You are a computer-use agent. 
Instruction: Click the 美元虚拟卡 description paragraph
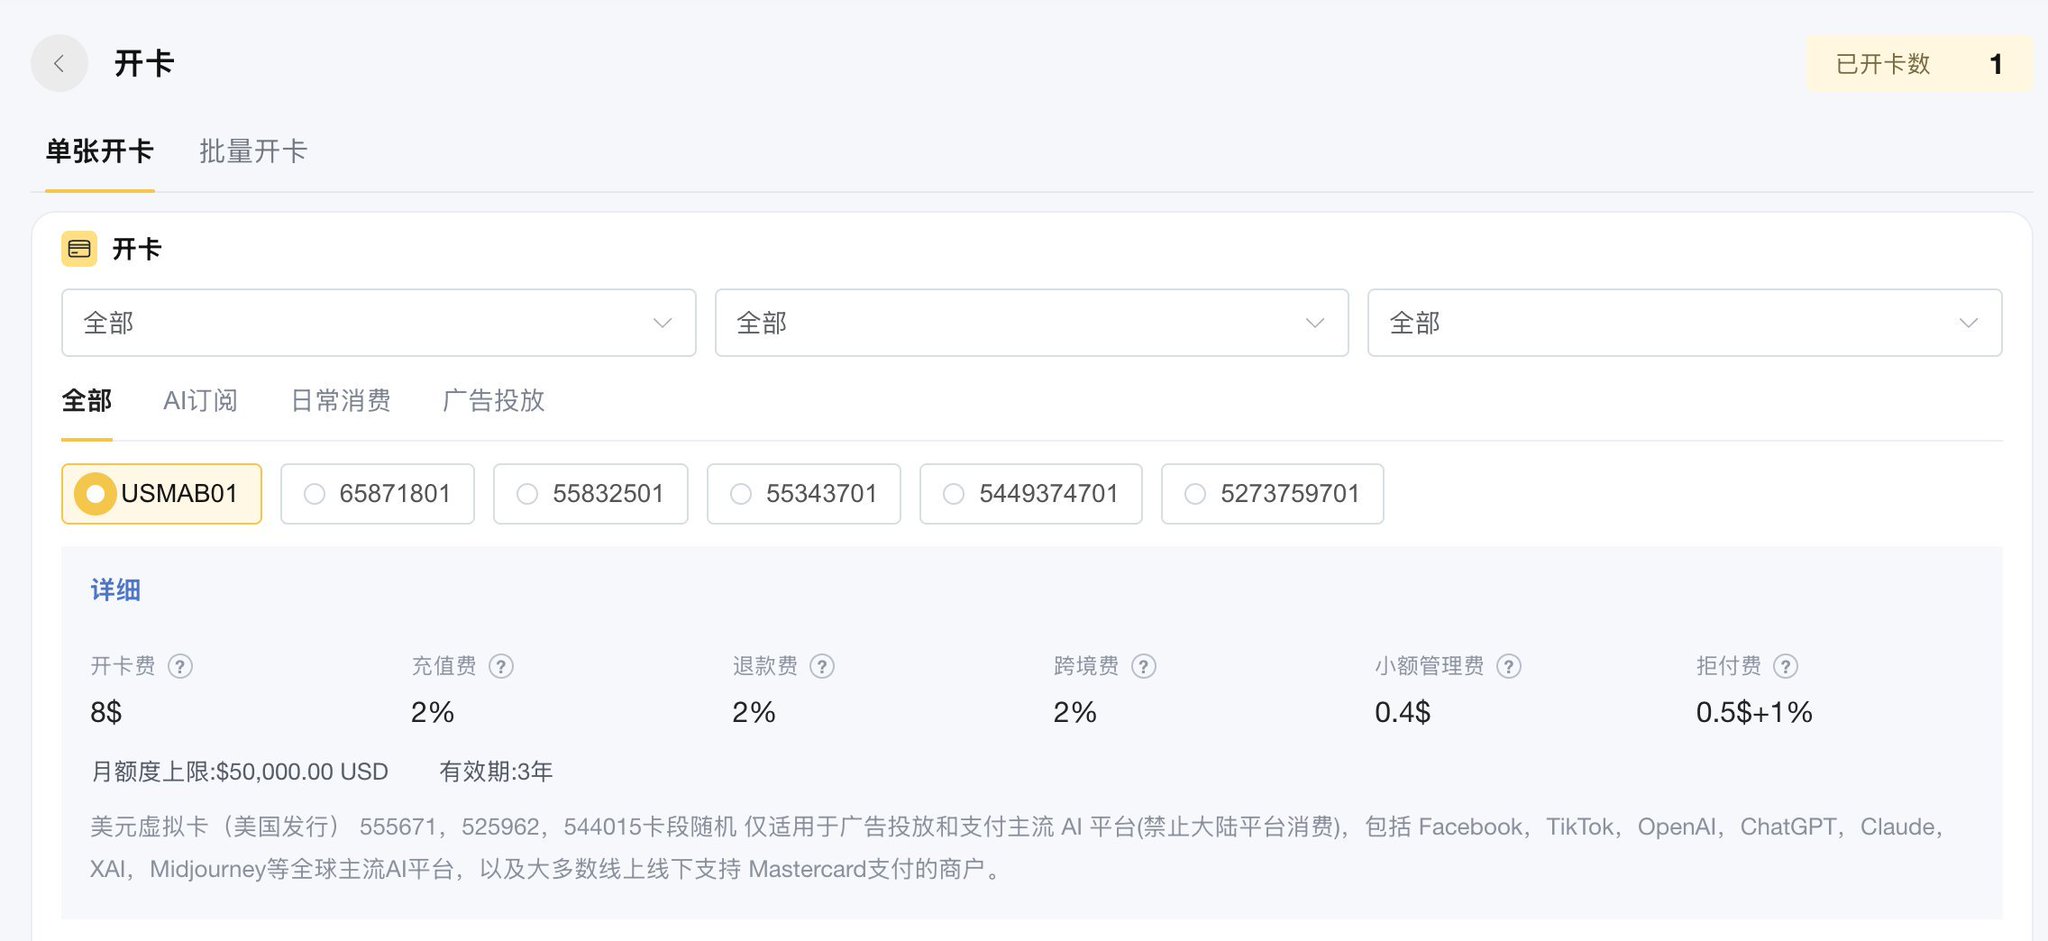click(1016, 848)
